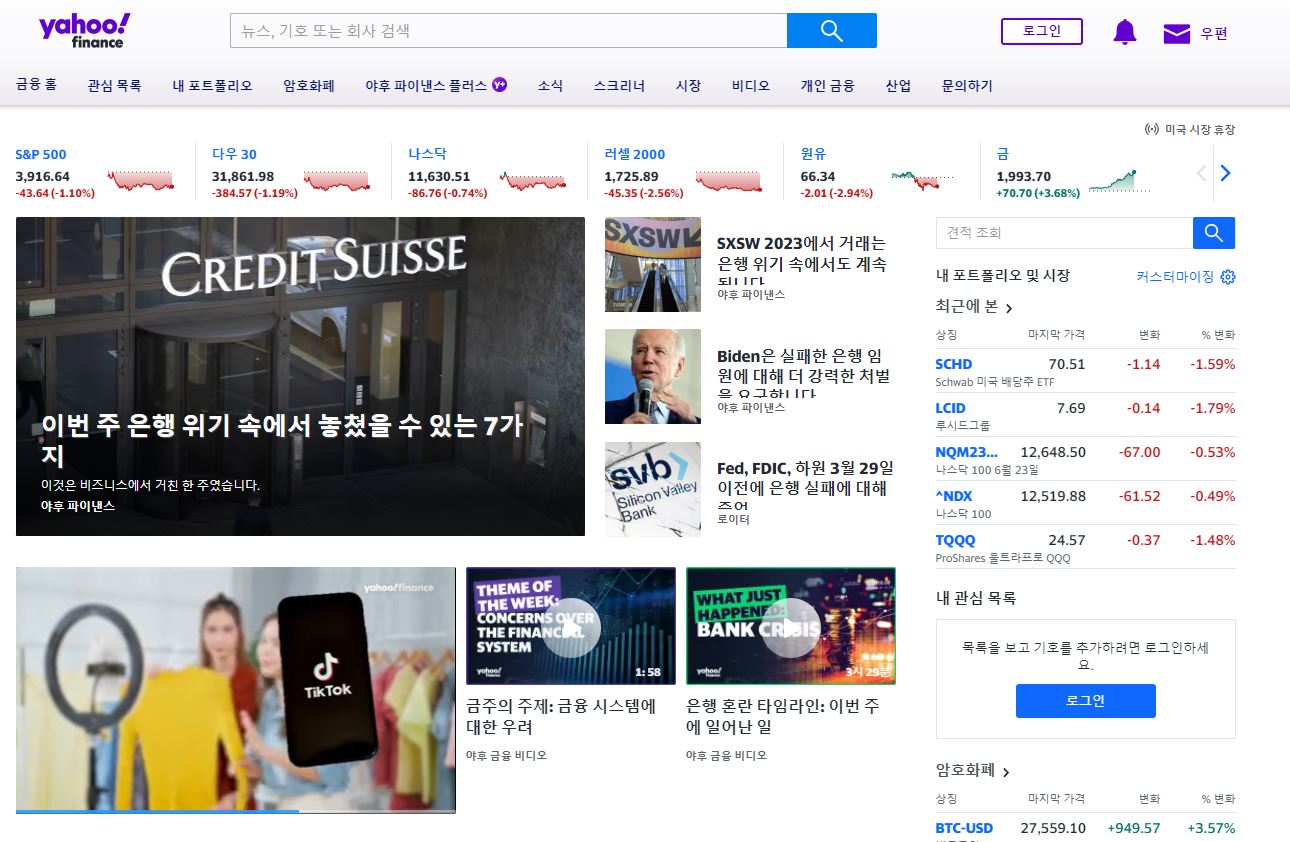The image size is (1290, 842).
Task: Click SCHD last price 70.51
Action: point(1066,364)
